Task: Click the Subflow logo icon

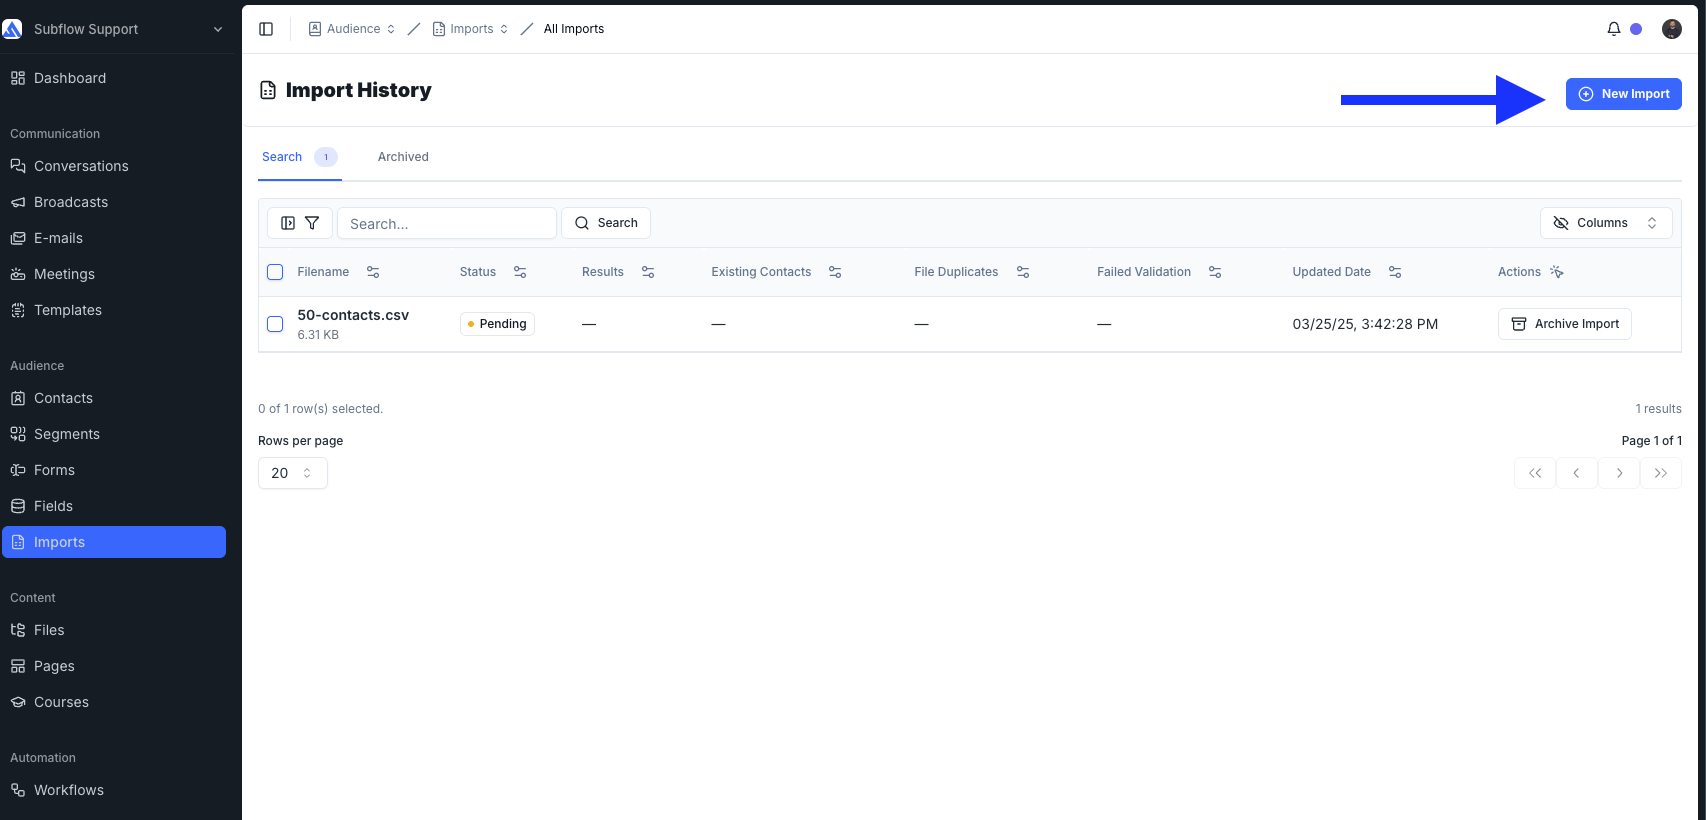Action: coord(13,29)
